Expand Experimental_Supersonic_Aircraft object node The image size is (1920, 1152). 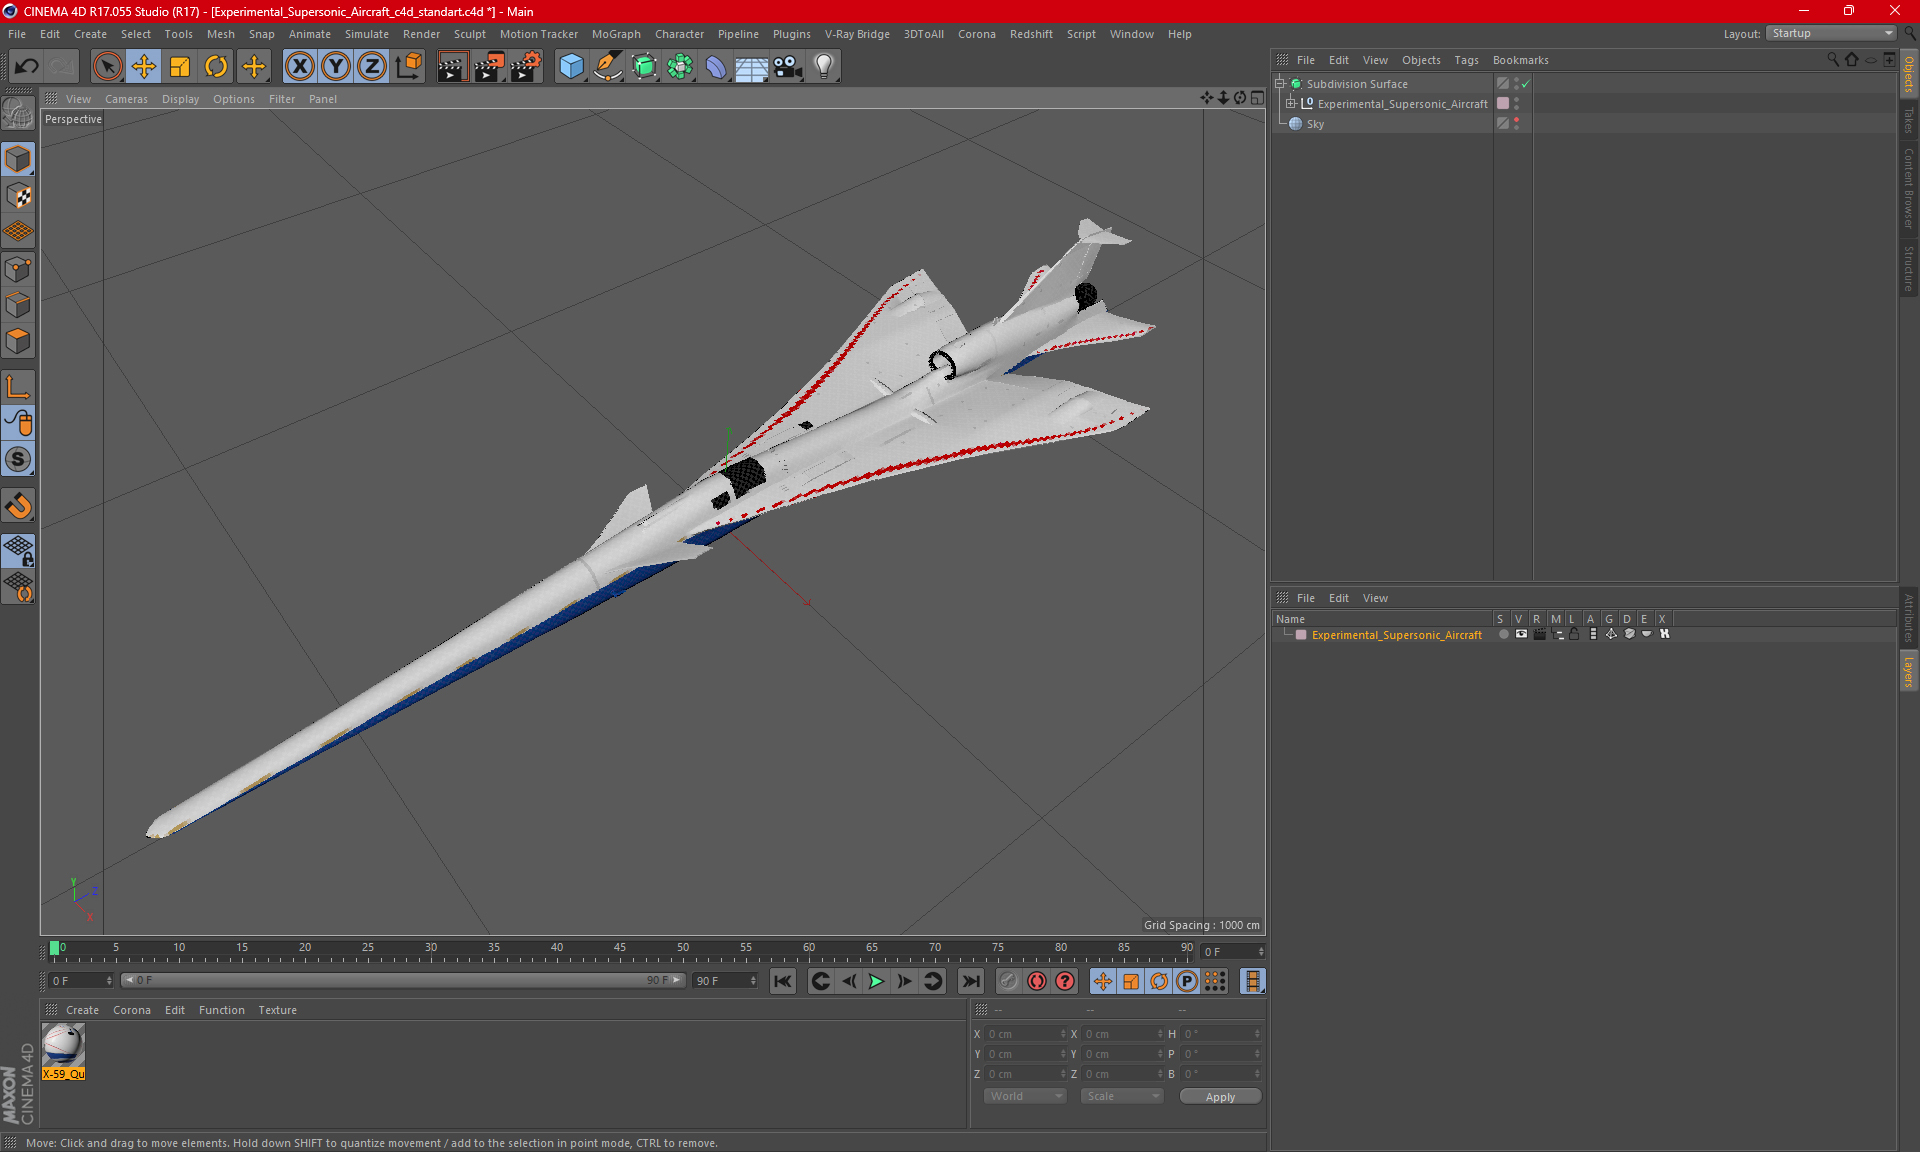tap(1291, 104)
